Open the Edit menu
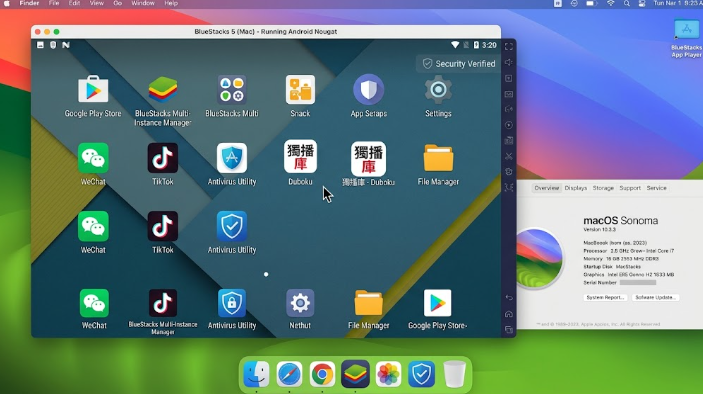 click(74, 4)
